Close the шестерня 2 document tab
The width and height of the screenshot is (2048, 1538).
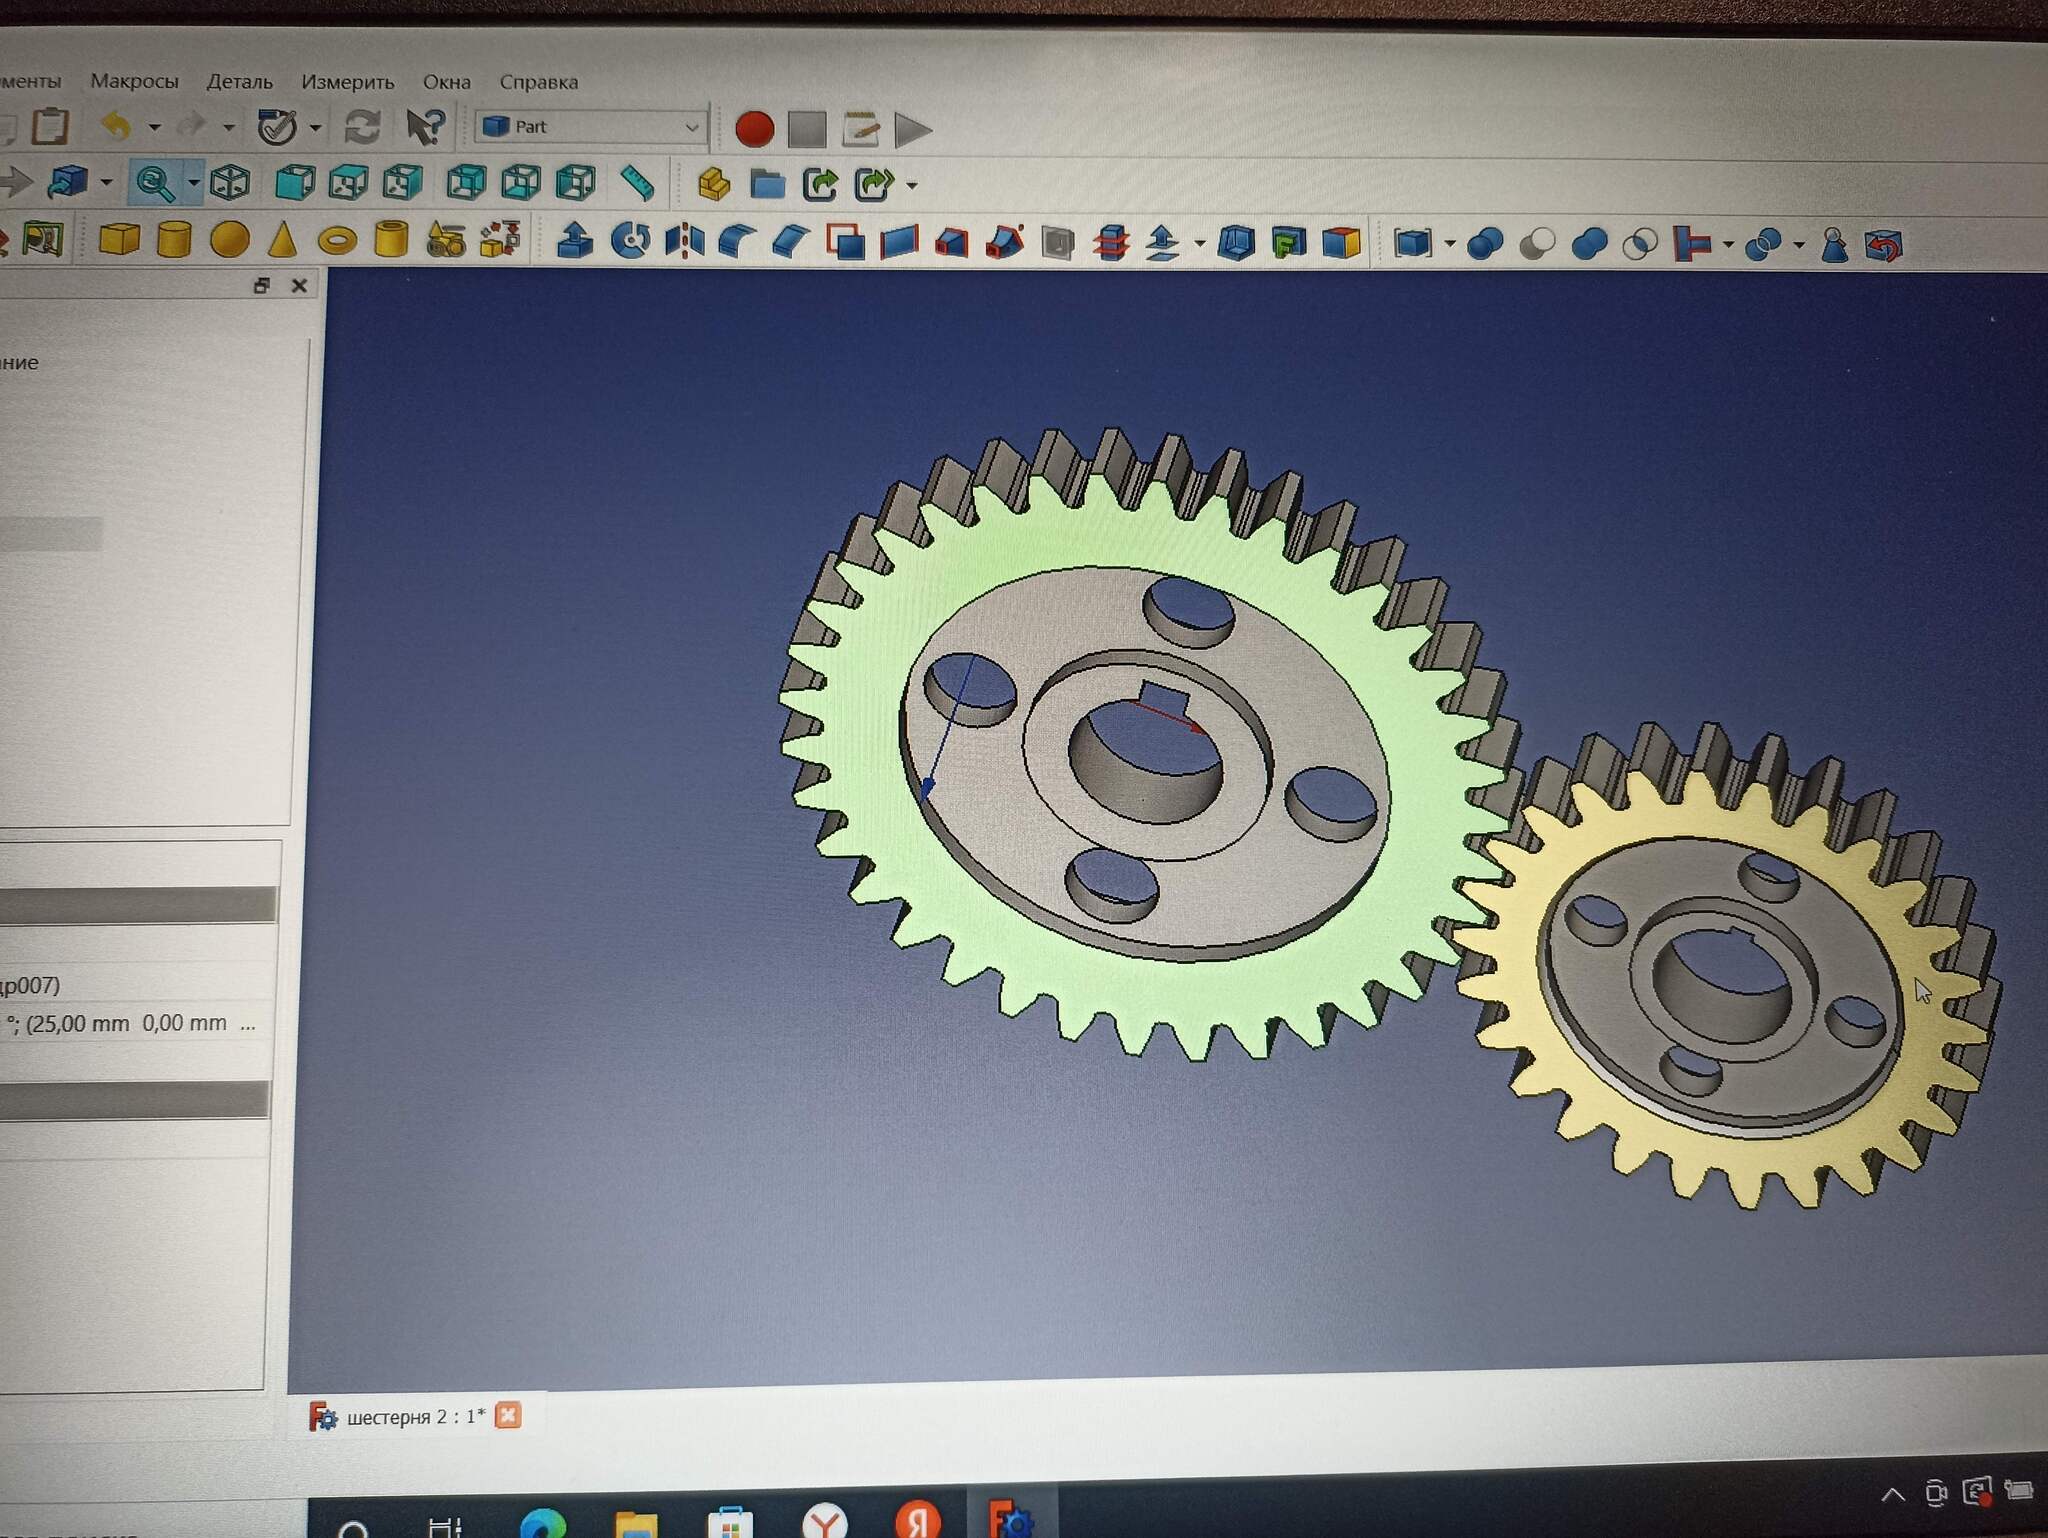click(508, 1415)
